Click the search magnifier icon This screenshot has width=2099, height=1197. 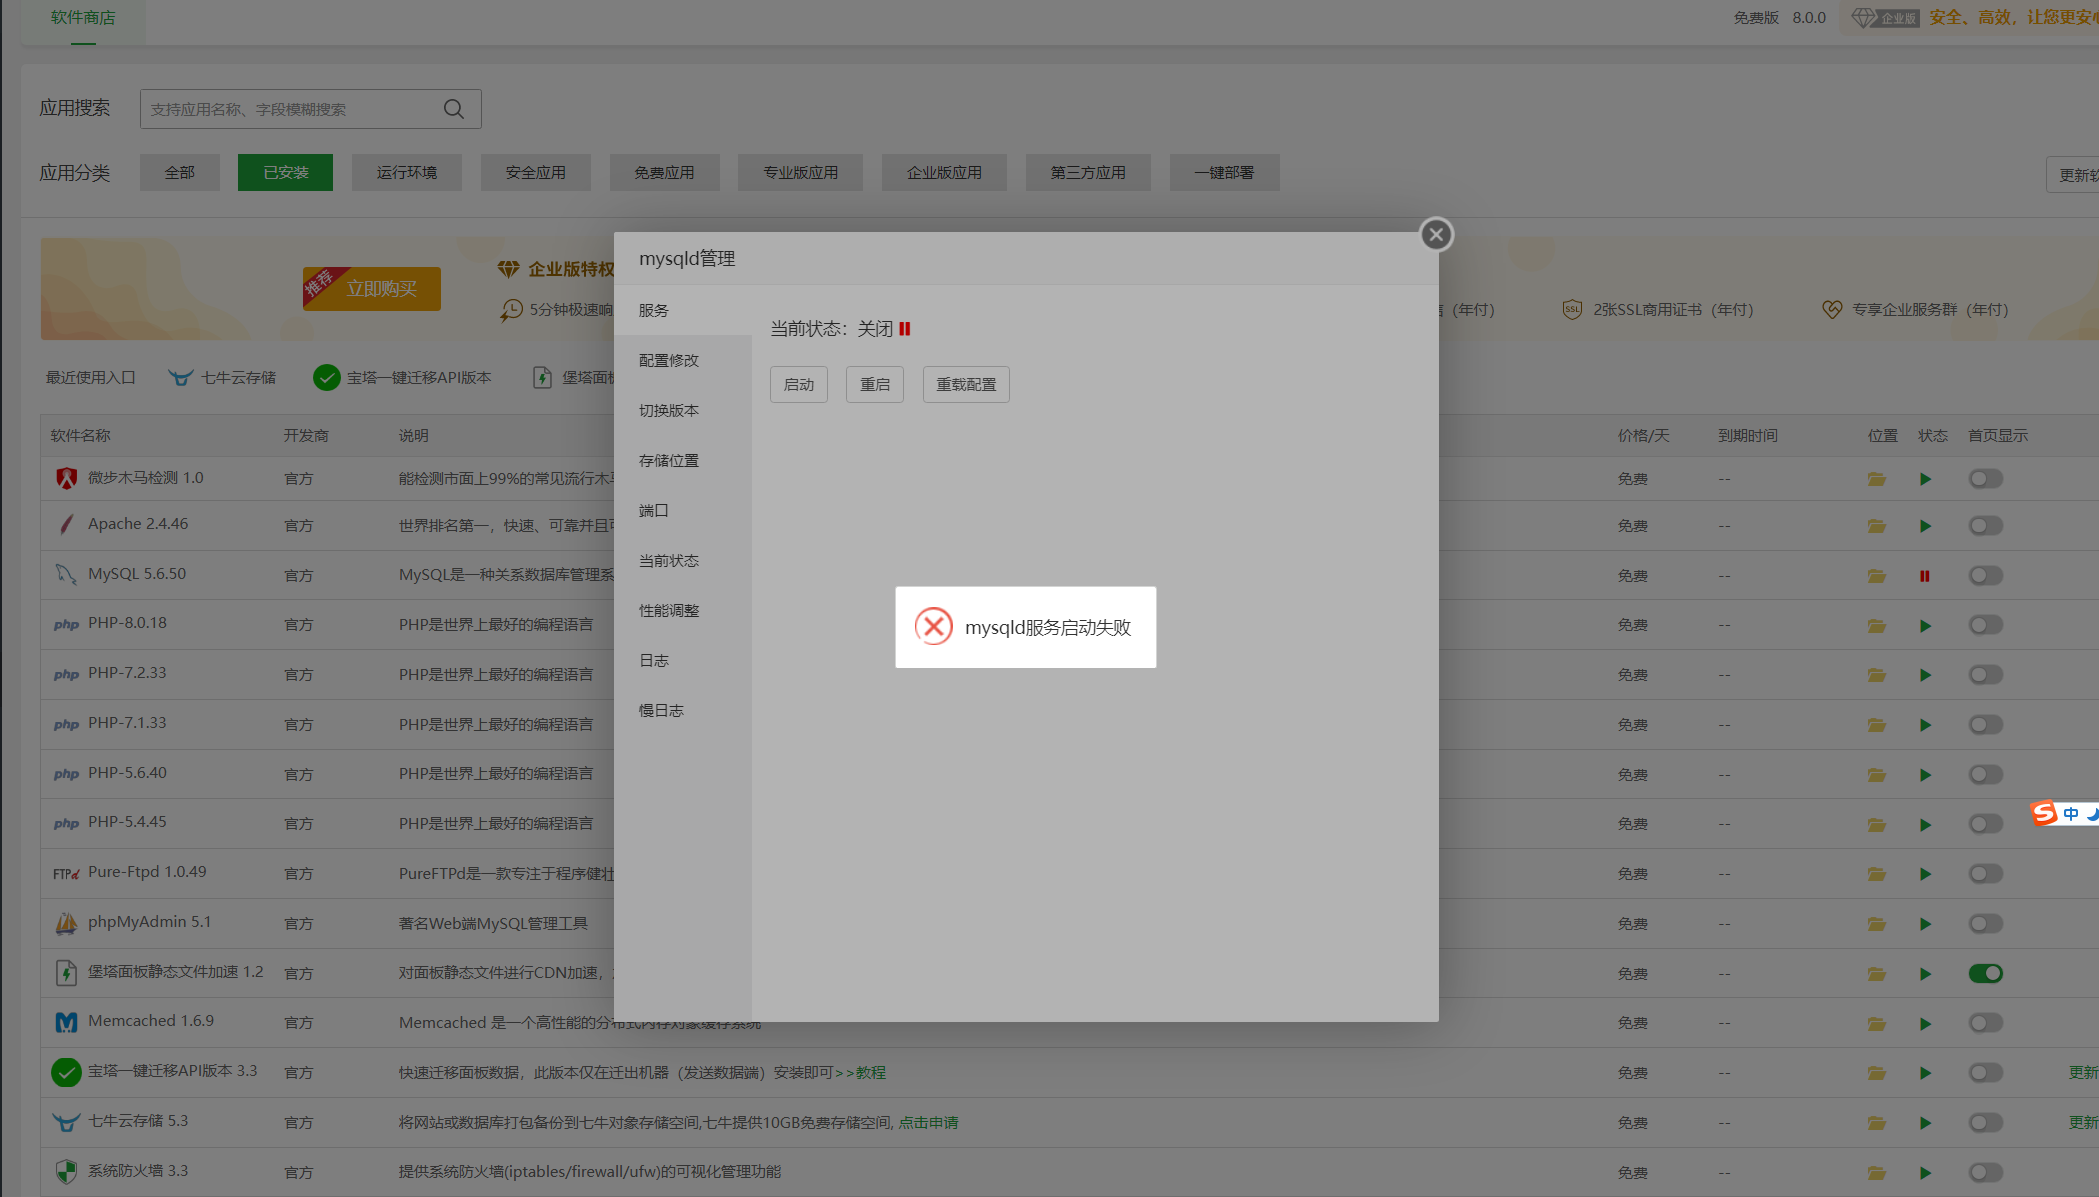454,109
